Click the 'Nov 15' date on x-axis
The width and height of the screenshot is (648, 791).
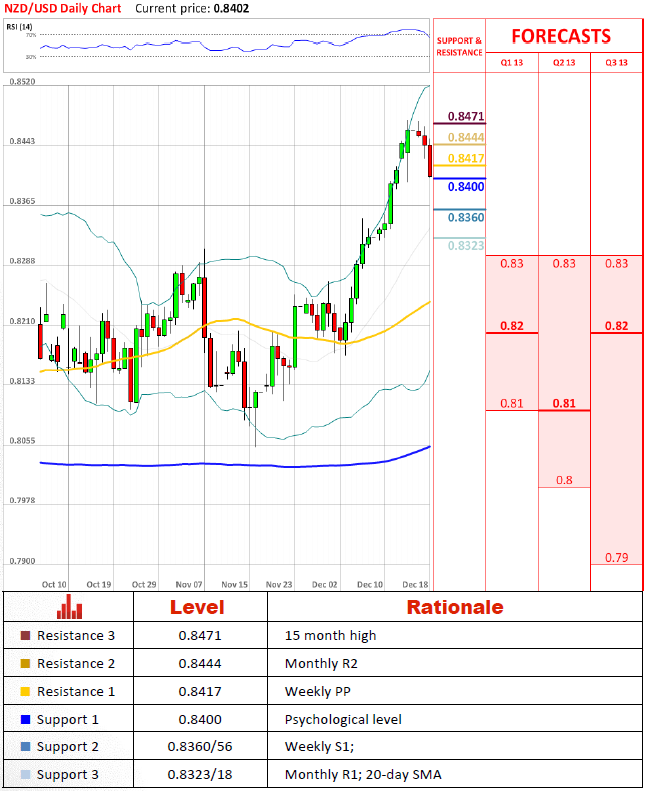click(x=234, y=585)
